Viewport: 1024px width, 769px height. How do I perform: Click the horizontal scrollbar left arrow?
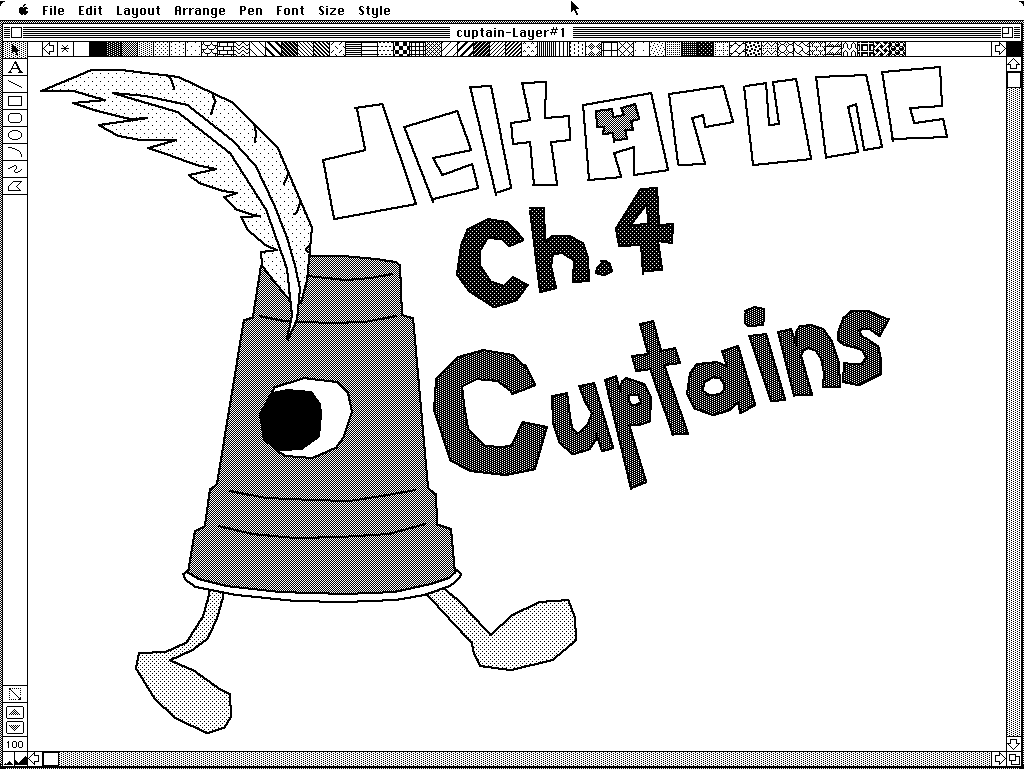36,759
